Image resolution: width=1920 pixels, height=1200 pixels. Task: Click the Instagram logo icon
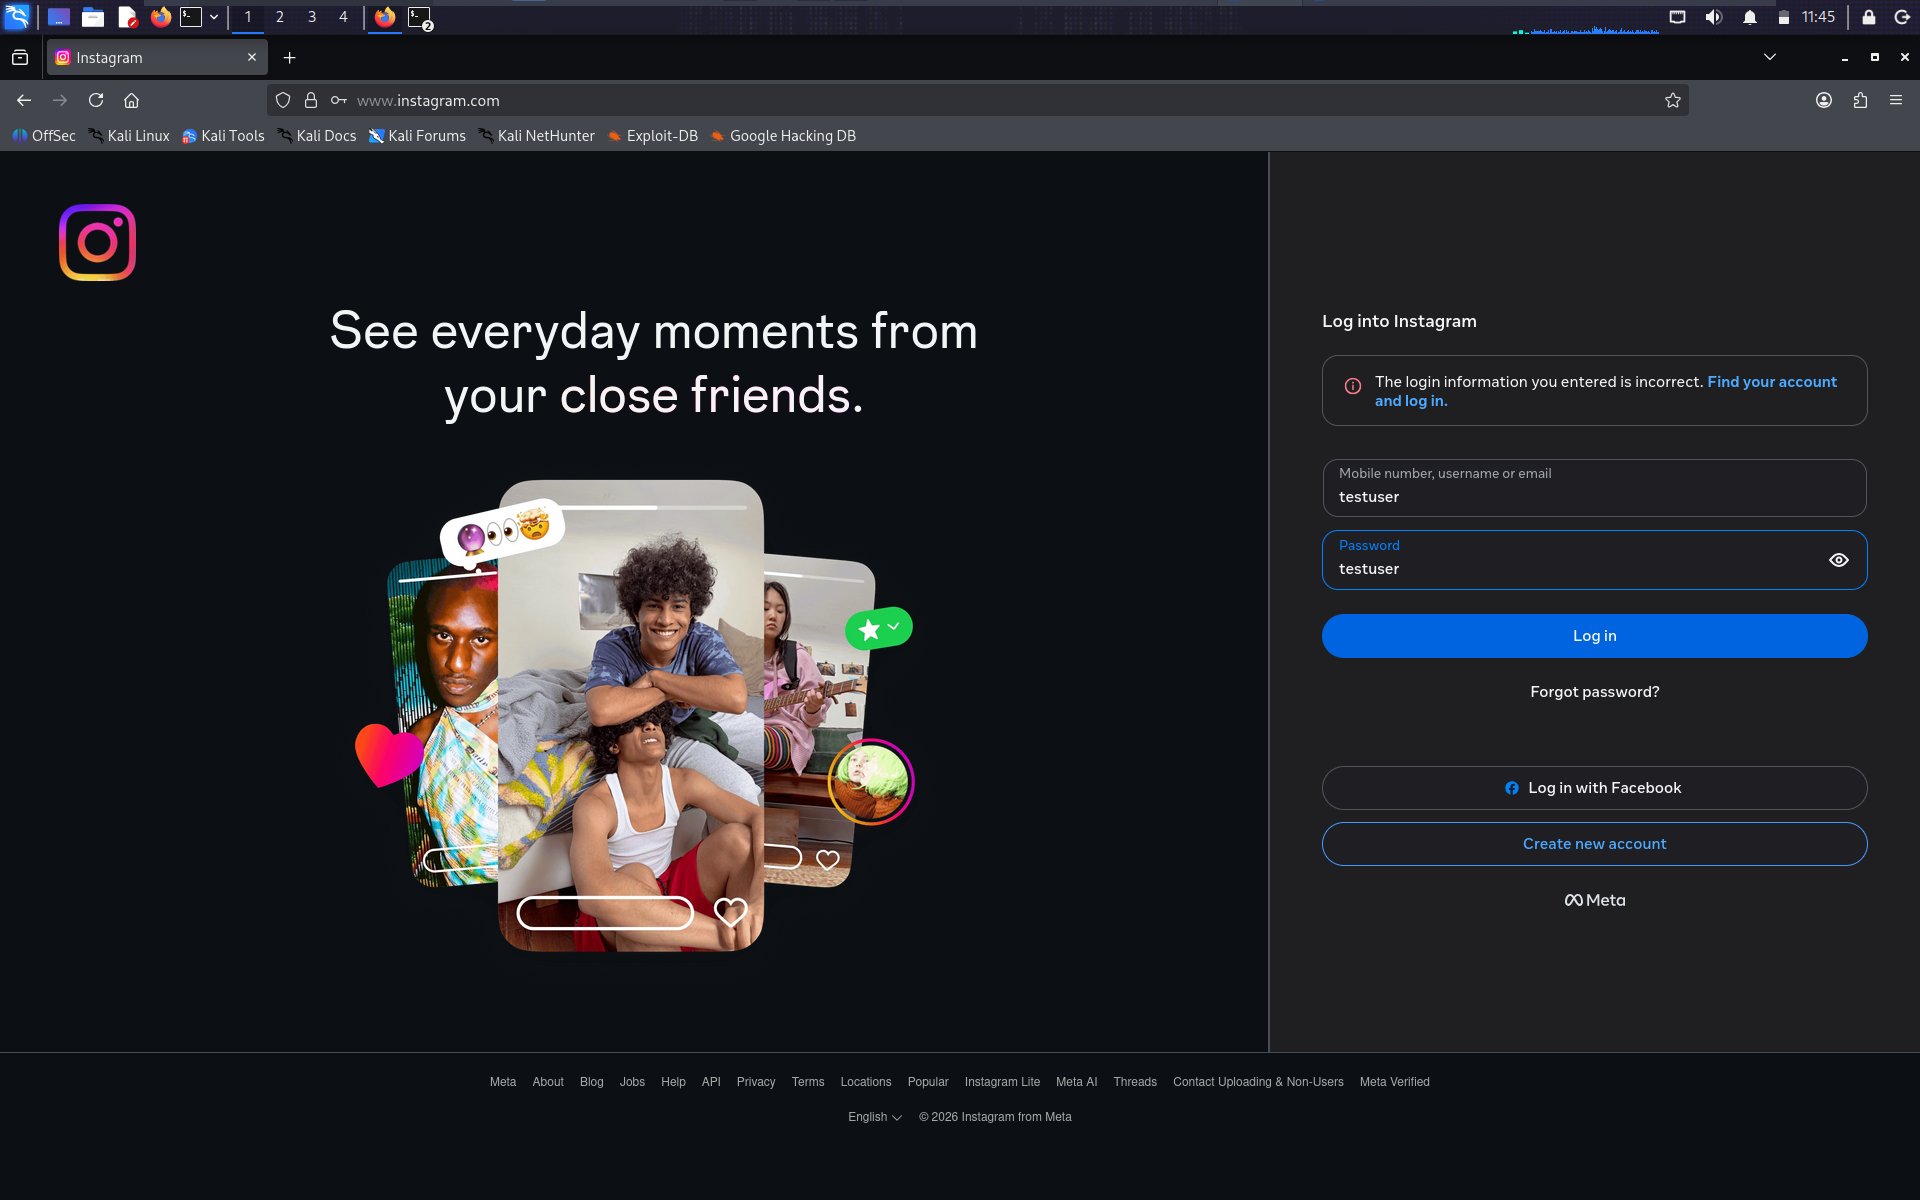point(97,242)
